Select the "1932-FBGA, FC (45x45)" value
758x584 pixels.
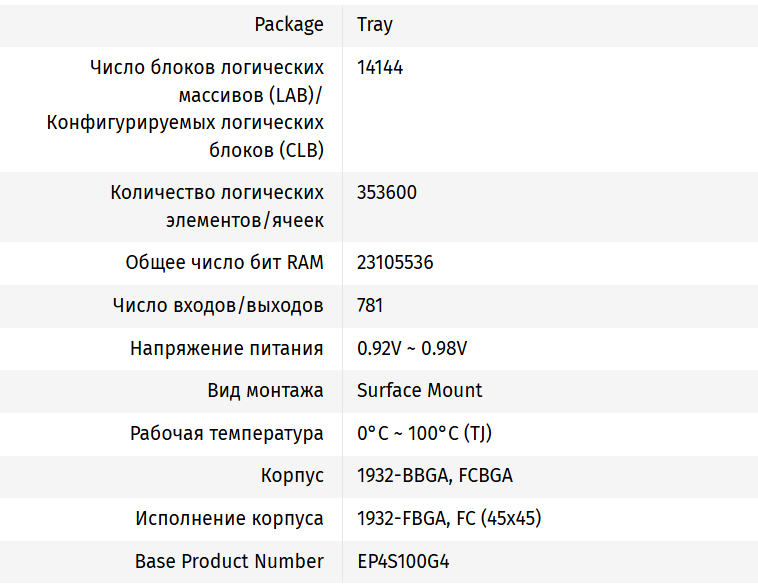449,519
